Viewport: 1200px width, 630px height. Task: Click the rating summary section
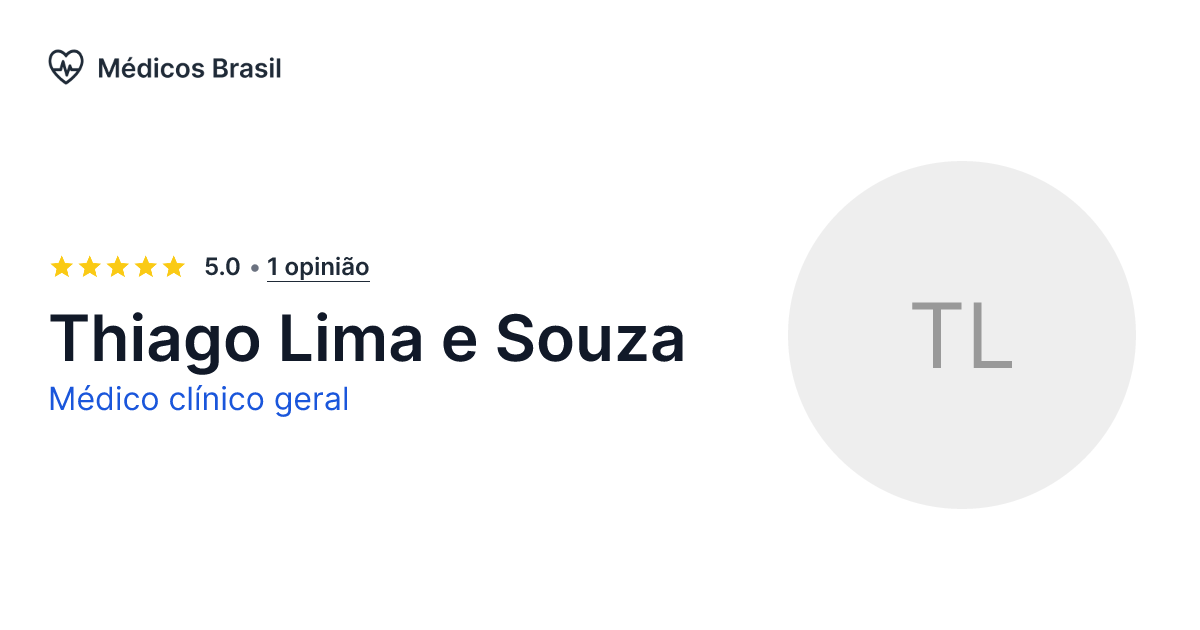[210, 267]
